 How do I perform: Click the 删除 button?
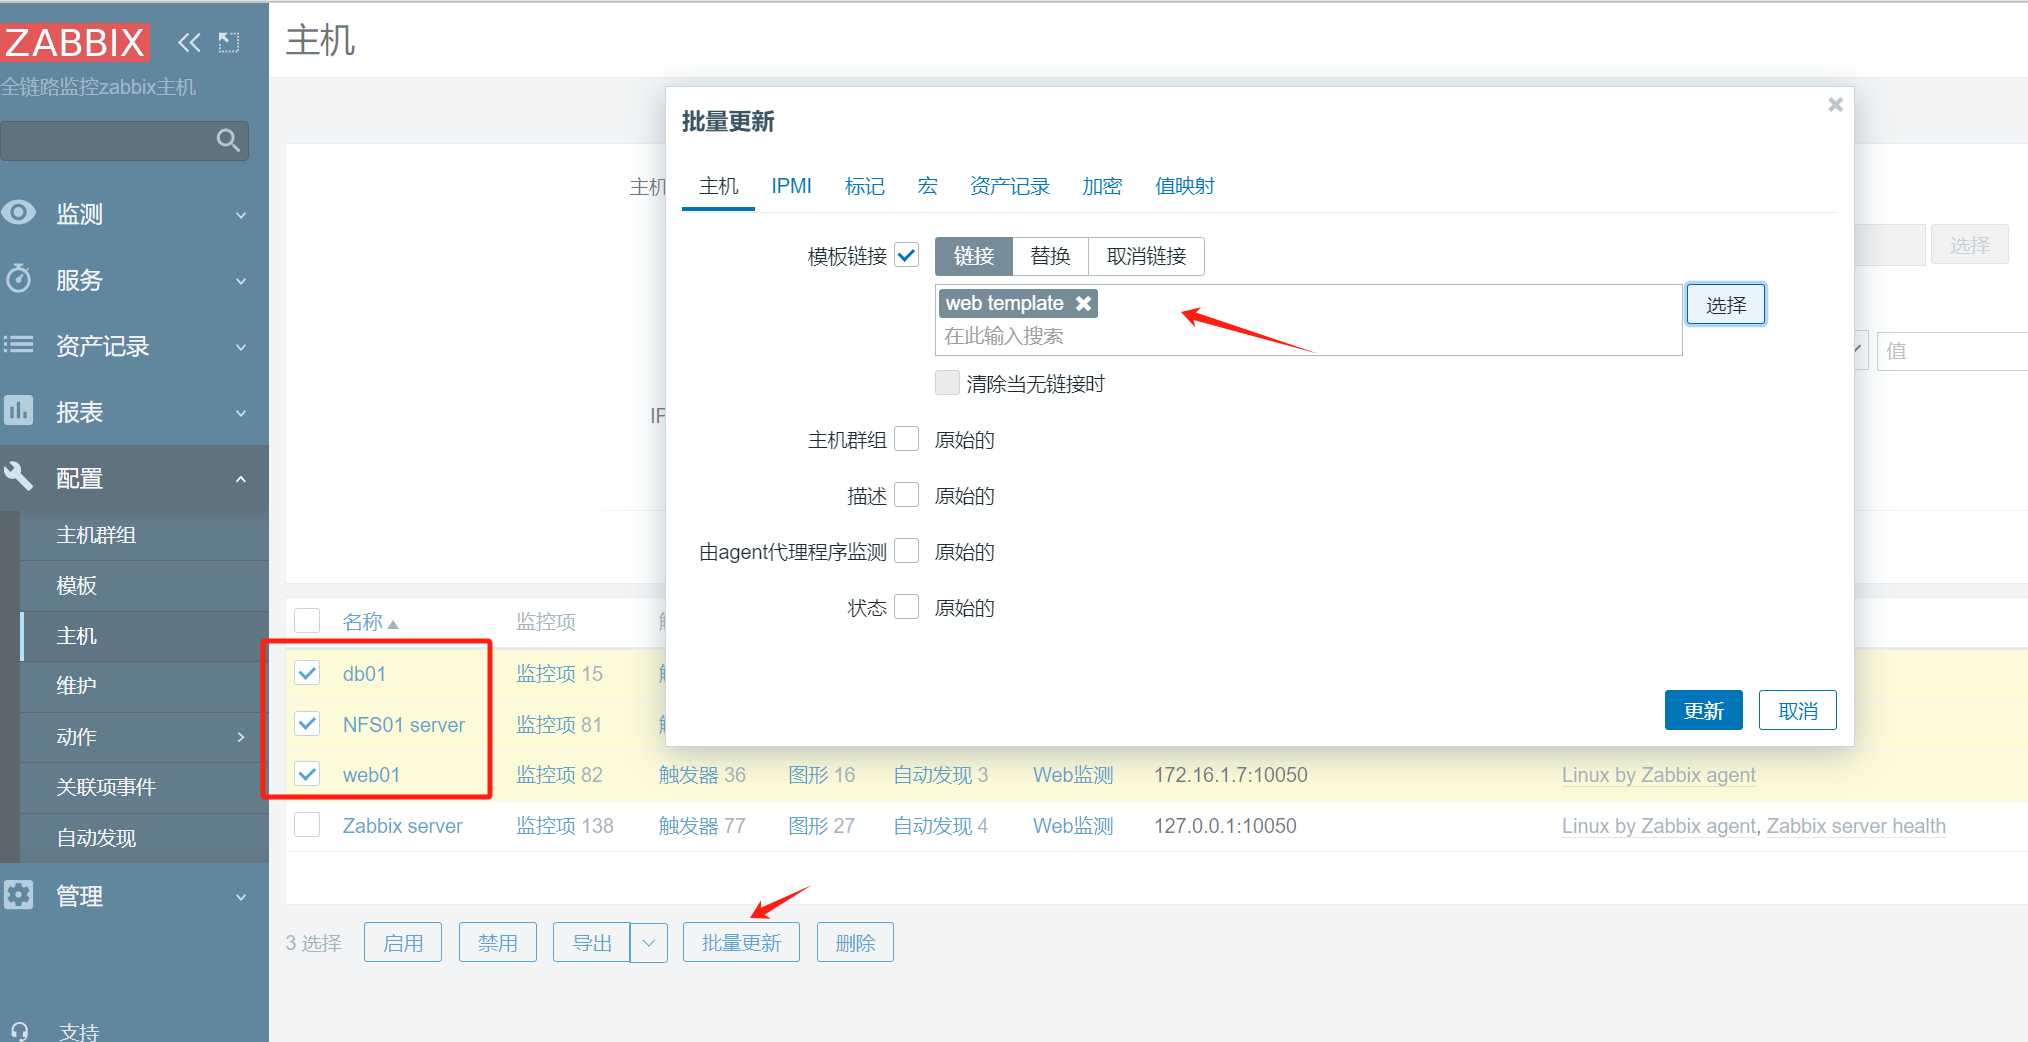(x=855, y=942)
